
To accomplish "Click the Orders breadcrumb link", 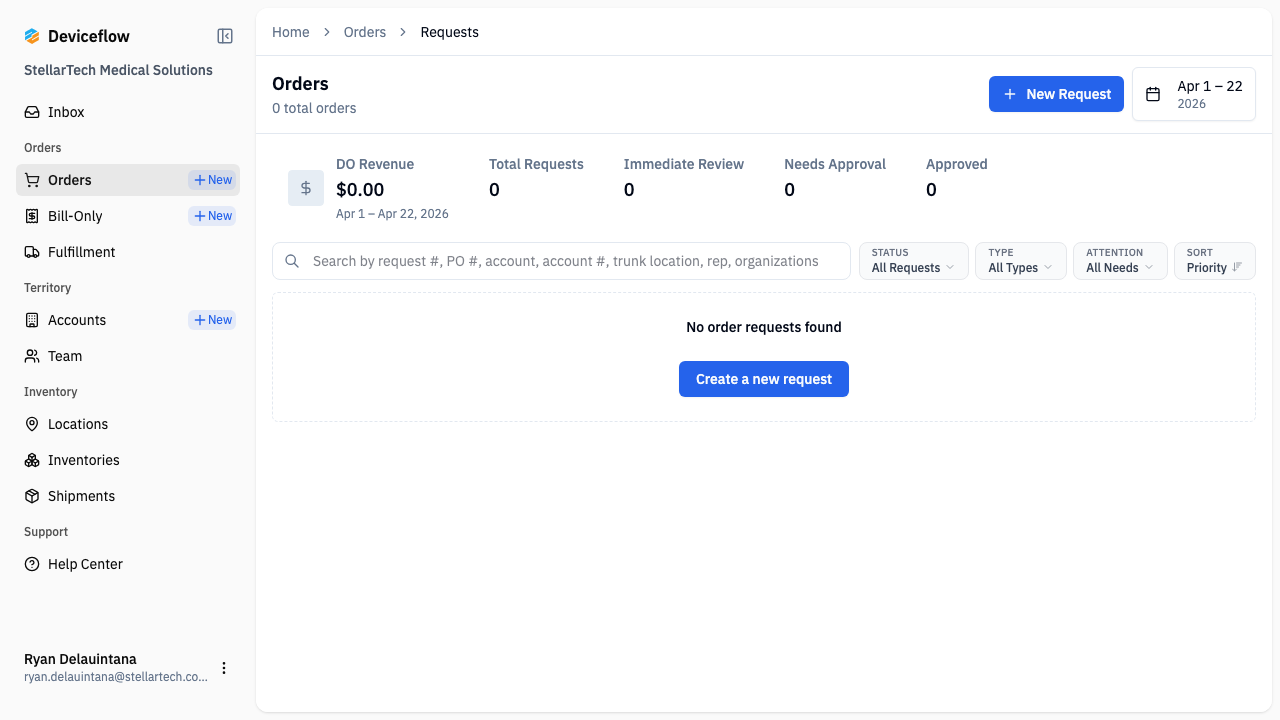I will [x=365, y=32].
